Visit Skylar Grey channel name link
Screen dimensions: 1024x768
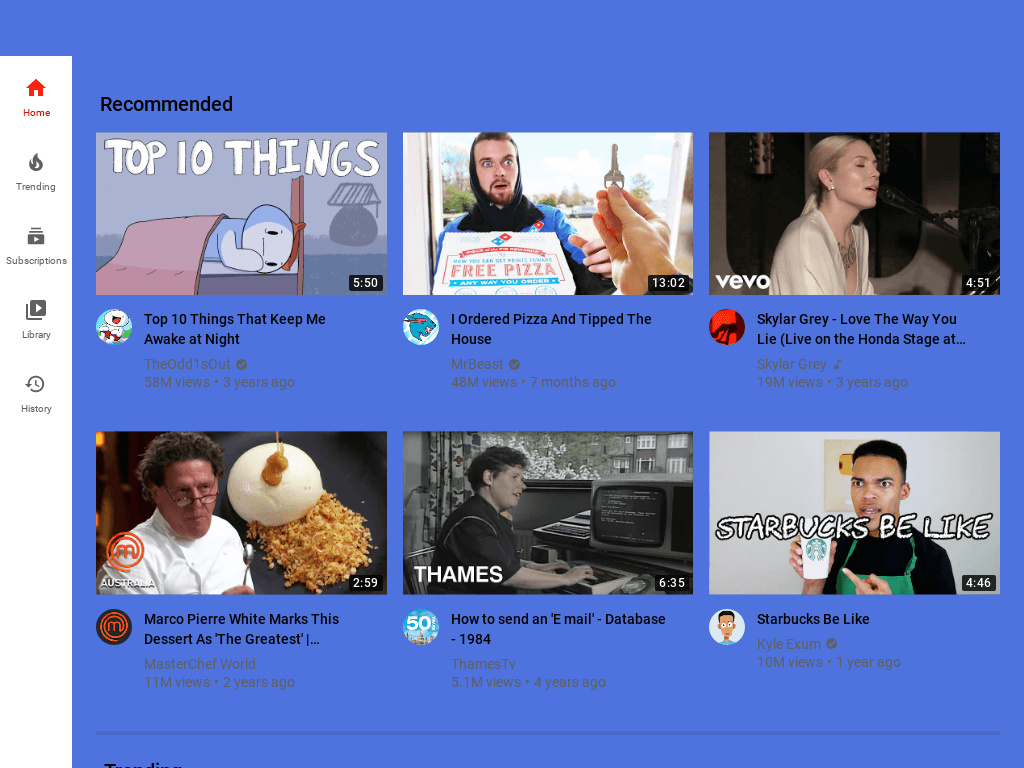pyautogui.click(x=792, y=364)
